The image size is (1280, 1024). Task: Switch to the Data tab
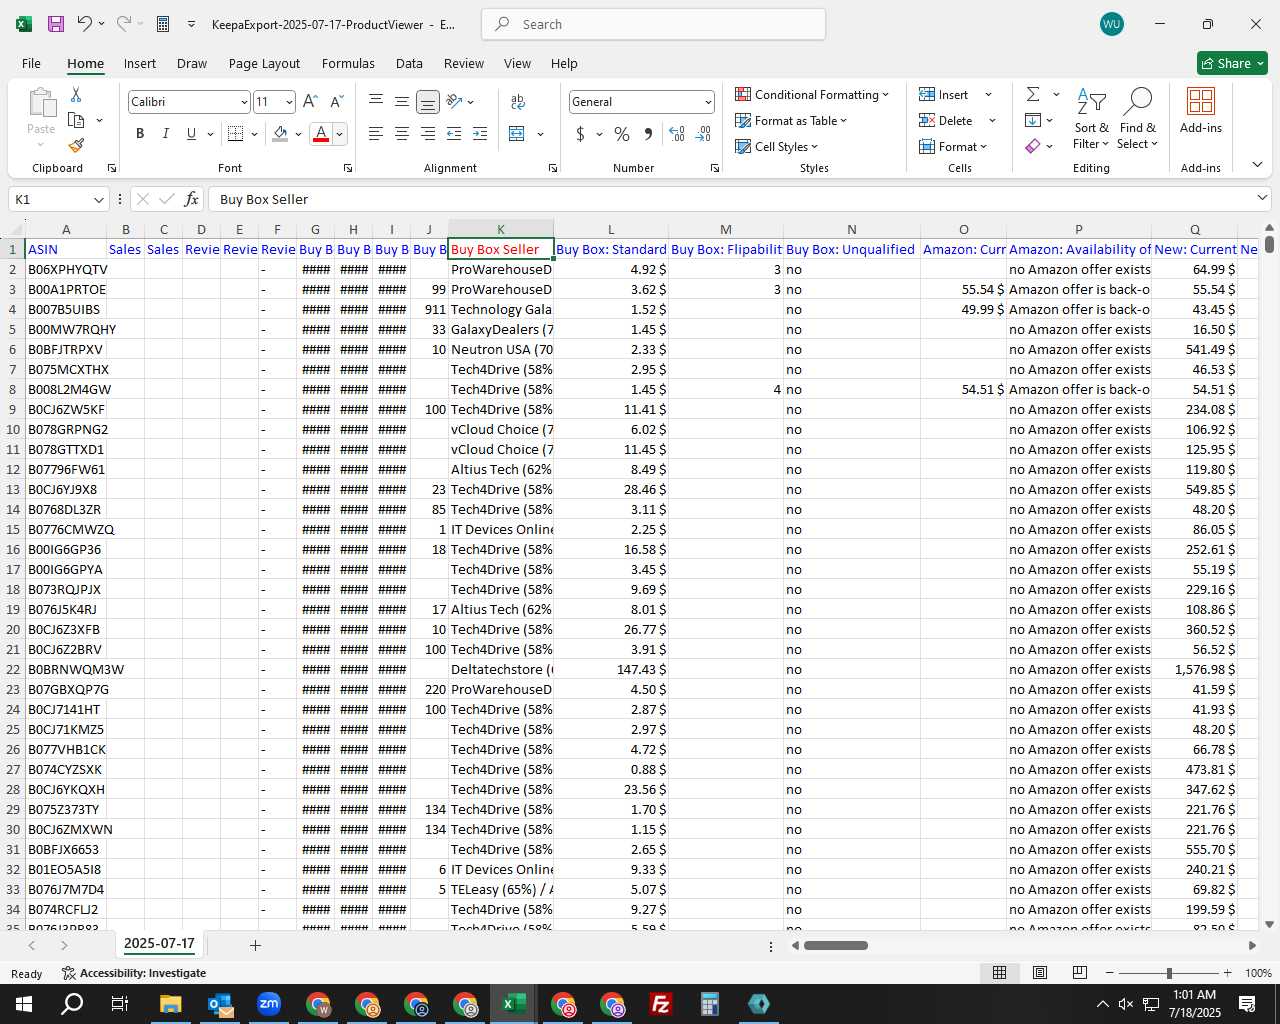coord(409,63)
